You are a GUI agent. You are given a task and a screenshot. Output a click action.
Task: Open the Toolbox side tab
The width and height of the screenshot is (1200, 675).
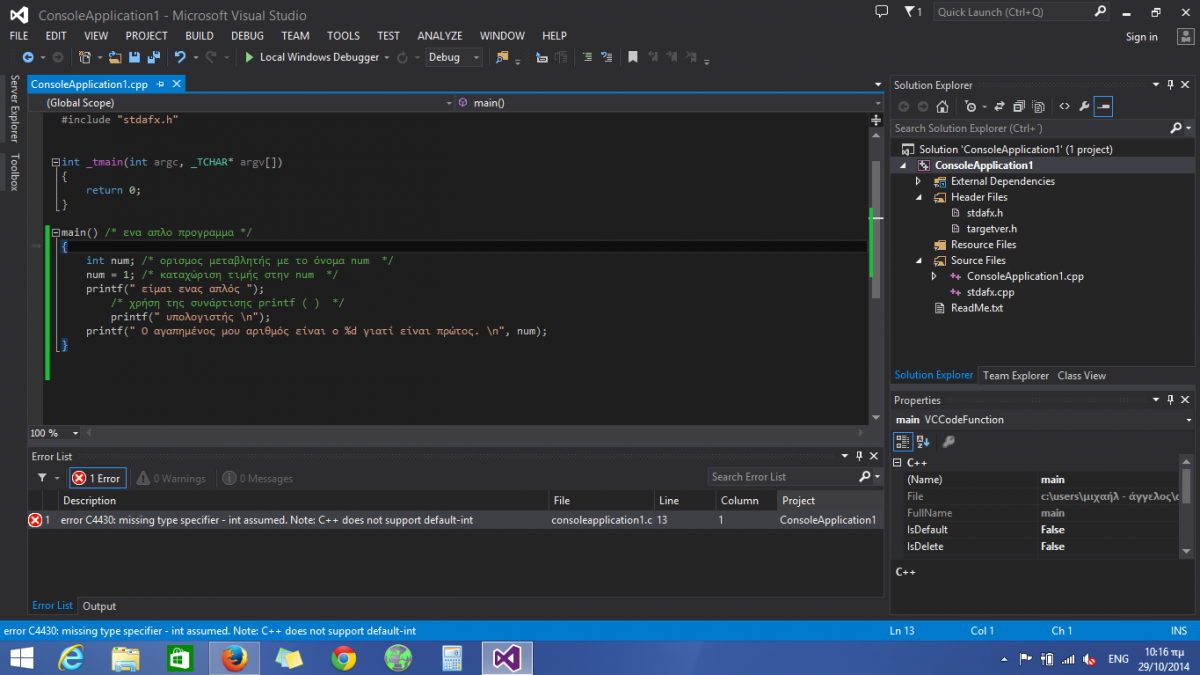coord(14,172)
